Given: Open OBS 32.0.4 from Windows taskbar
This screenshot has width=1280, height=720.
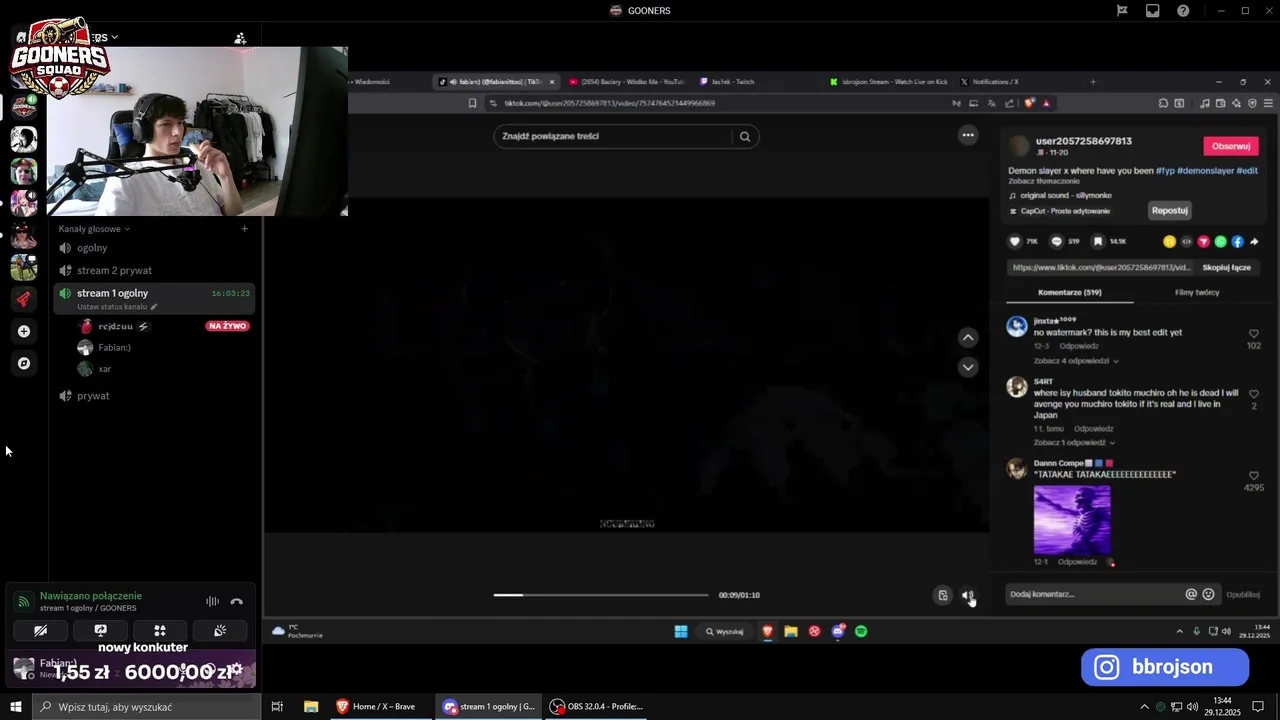Looking at the screenshot, I should tap(597, 706).
